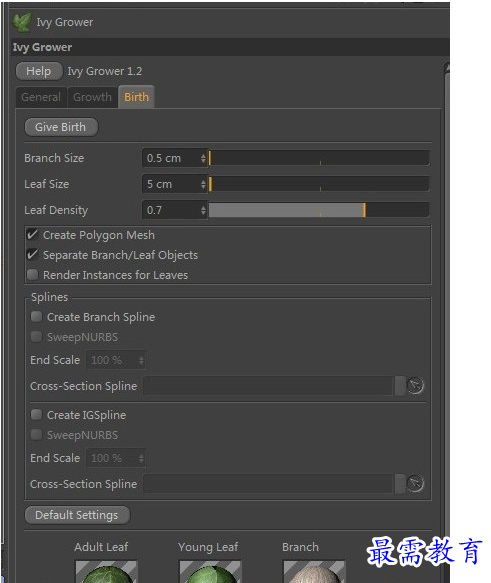Uncheck Create Polygon Mesh
This screenshot has width=491, height=583.
pyautogui.click(x=33, y=235)
